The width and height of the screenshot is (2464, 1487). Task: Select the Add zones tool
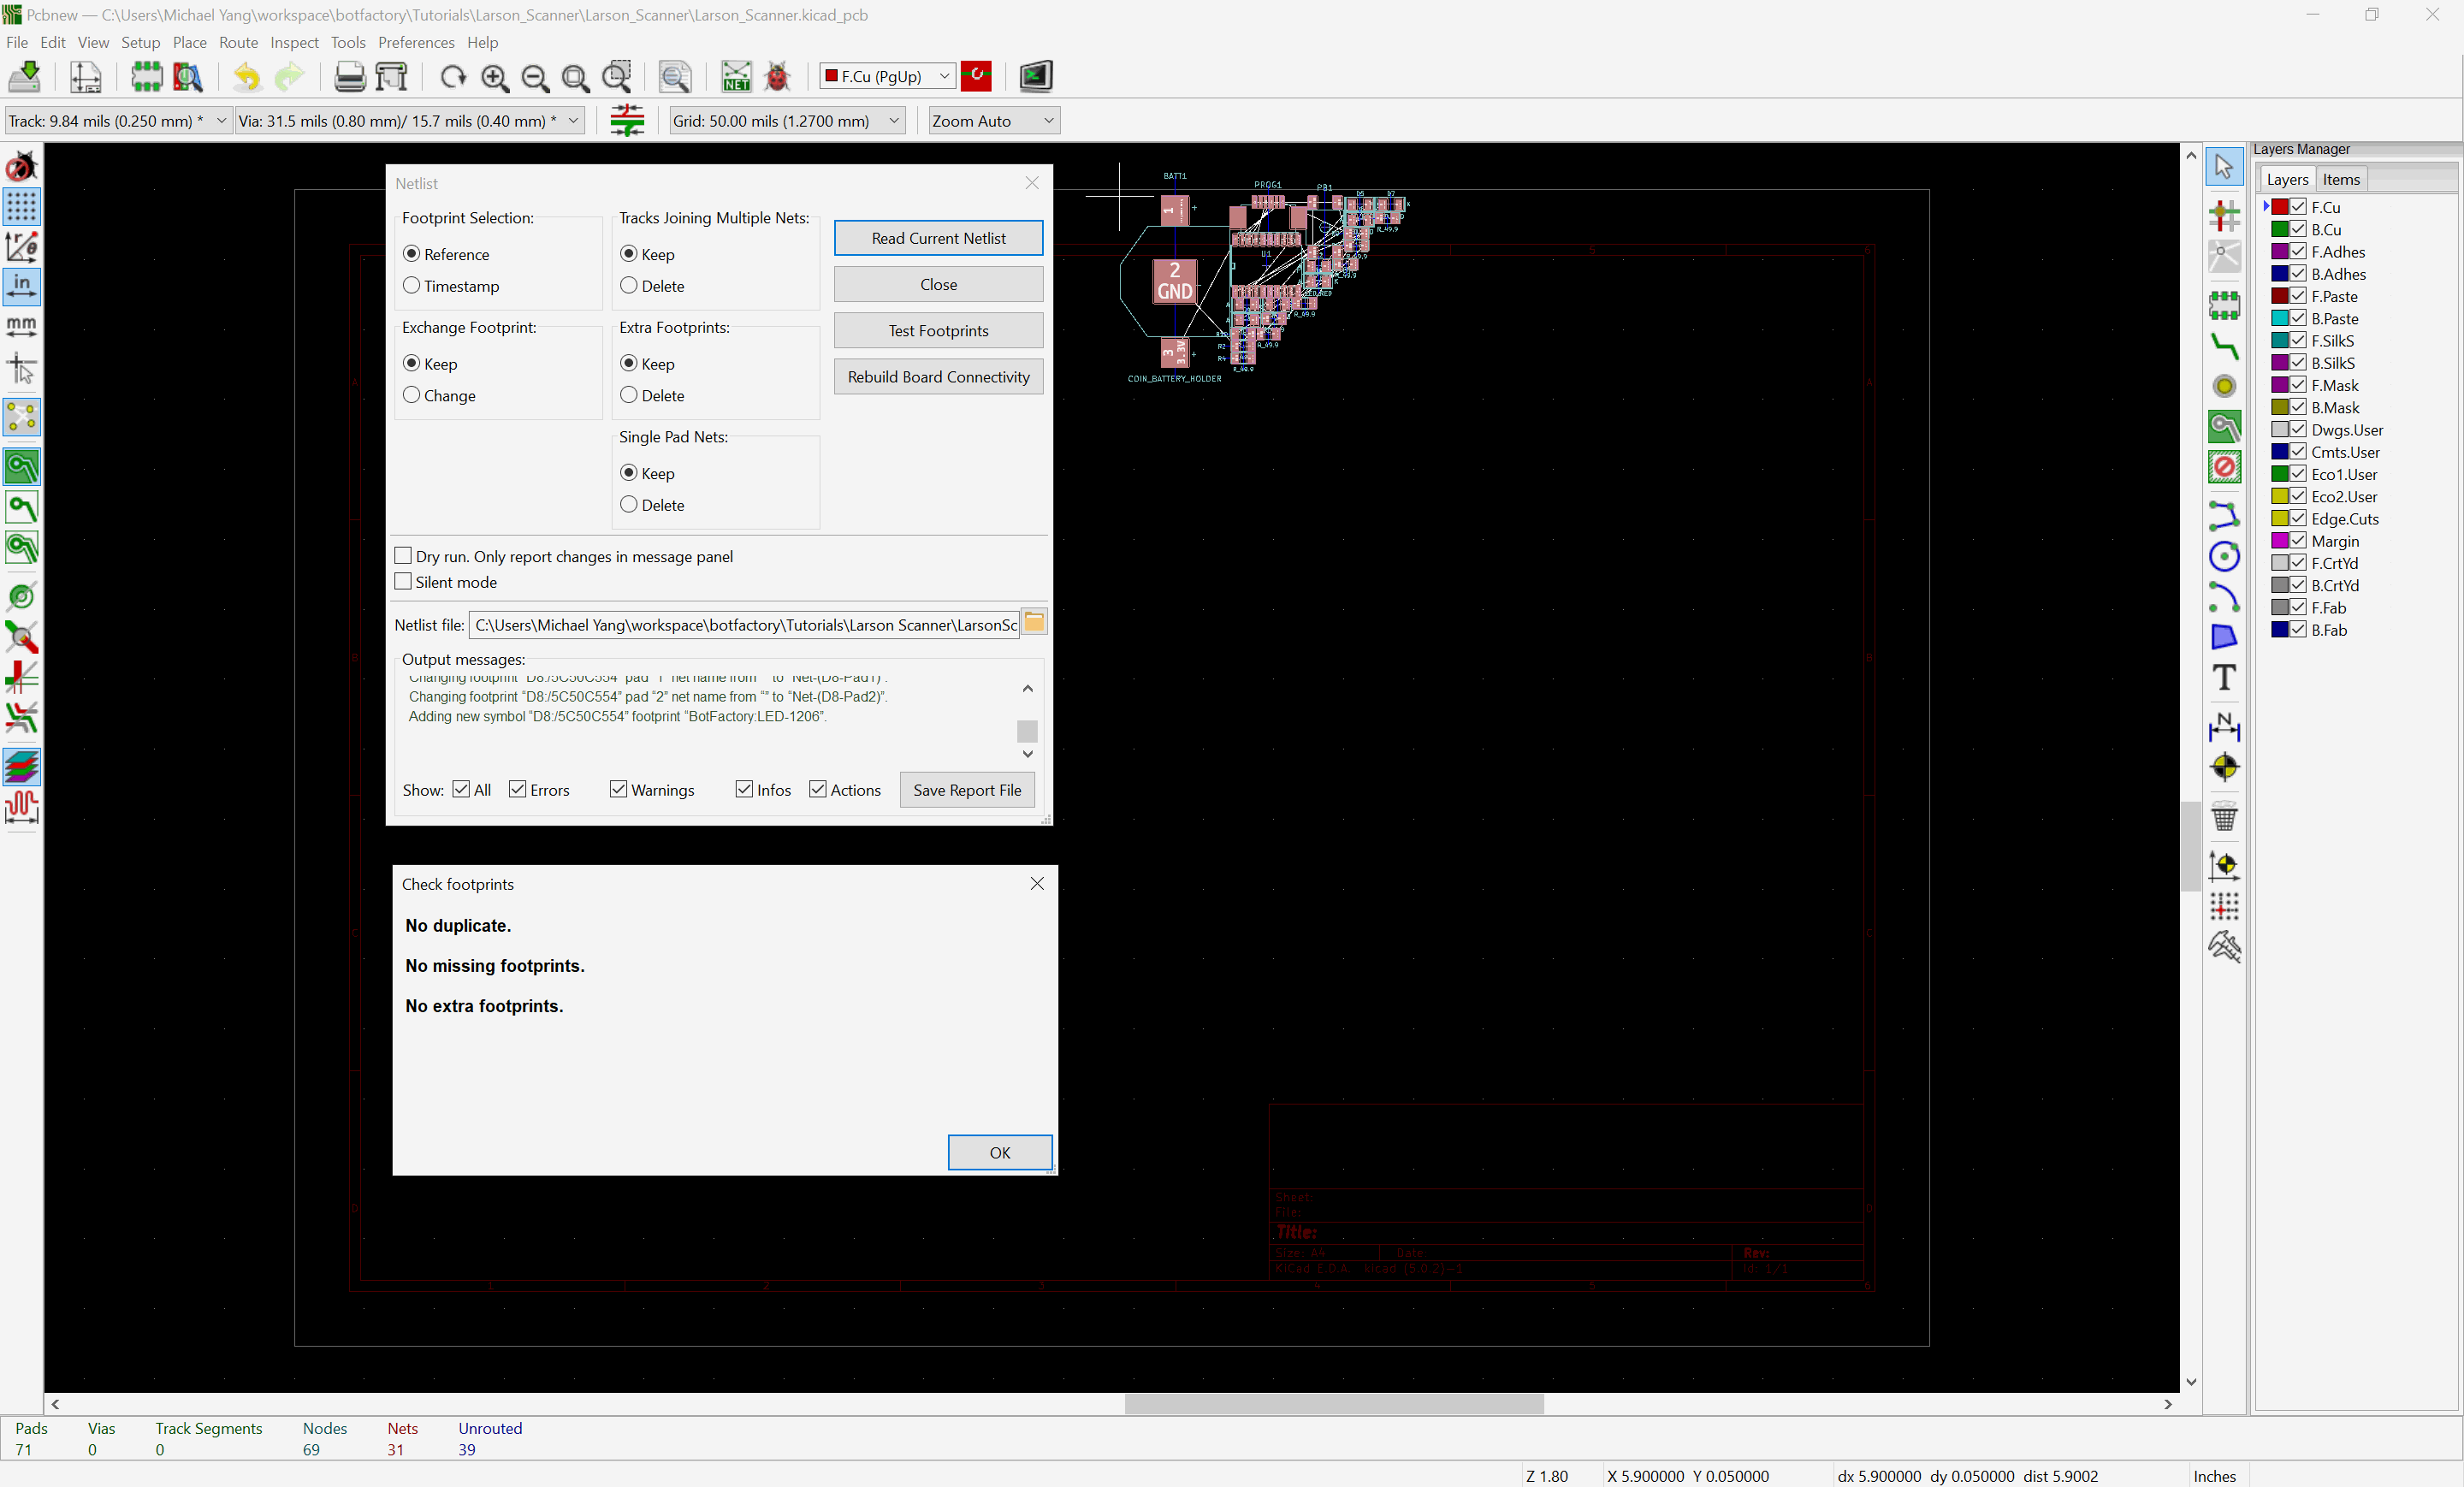[2224, 426]
